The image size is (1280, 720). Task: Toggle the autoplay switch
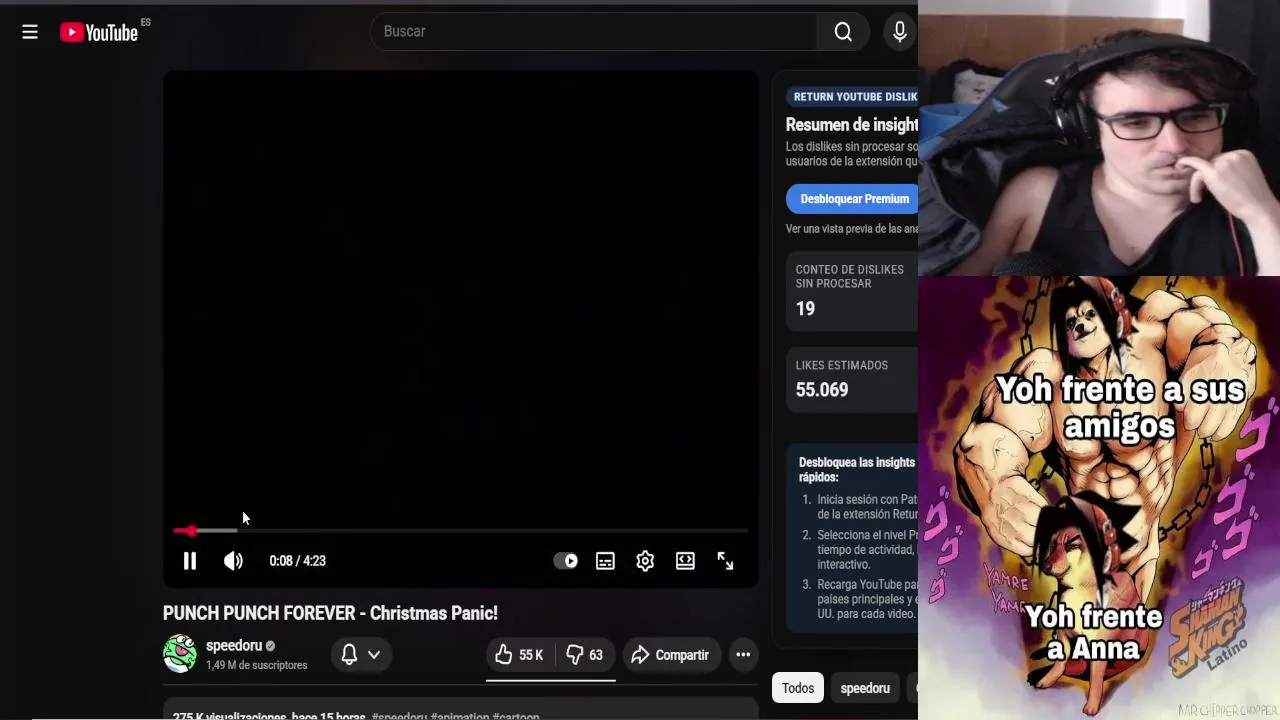point(566,561)
